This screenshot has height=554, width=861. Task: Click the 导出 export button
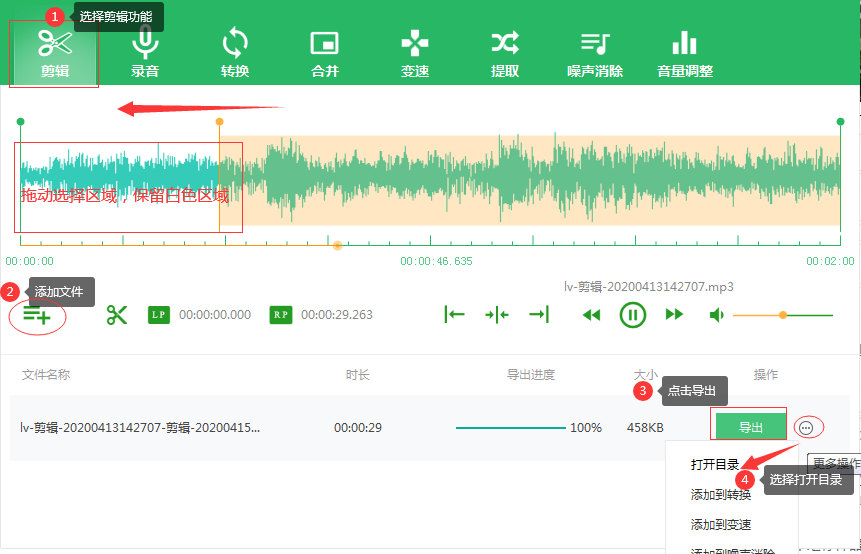[751, 427]
